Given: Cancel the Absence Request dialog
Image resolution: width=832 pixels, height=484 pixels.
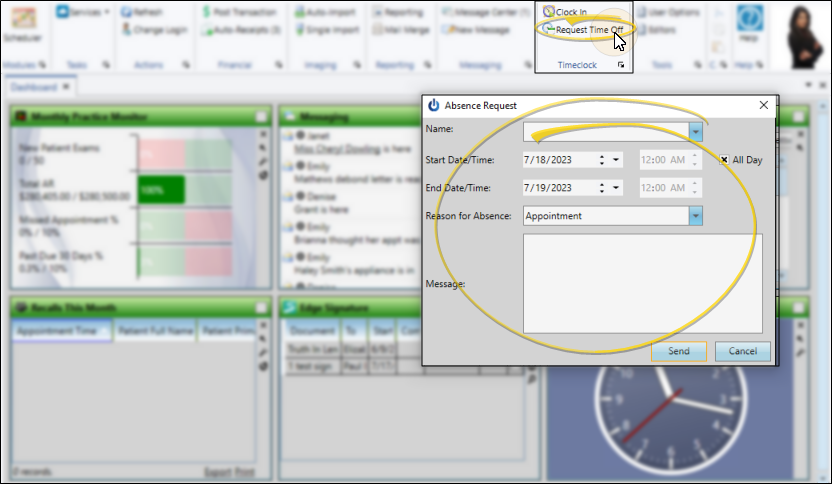Looking at the screenshot, I should (x=742, y=351).
